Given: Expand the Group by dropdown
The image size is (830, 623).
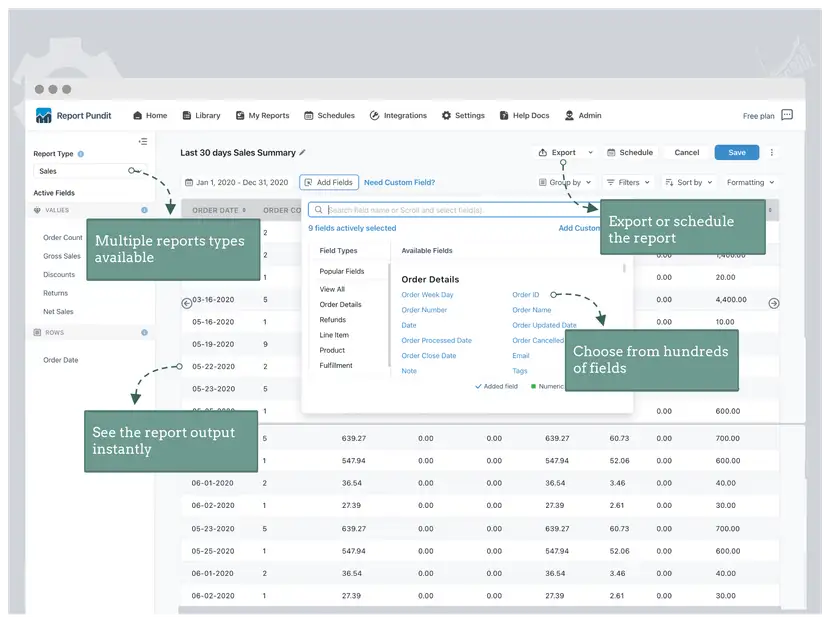Looking at the screenshot, I should [565, 183].
